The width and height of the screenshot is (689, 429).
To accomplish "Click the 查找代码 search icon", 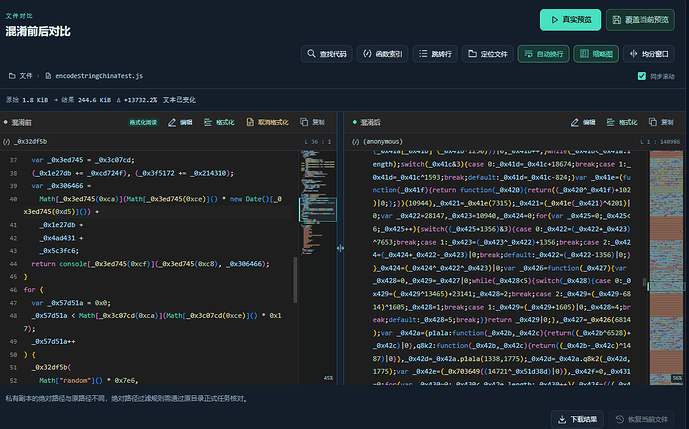I will tap(311, 54).
